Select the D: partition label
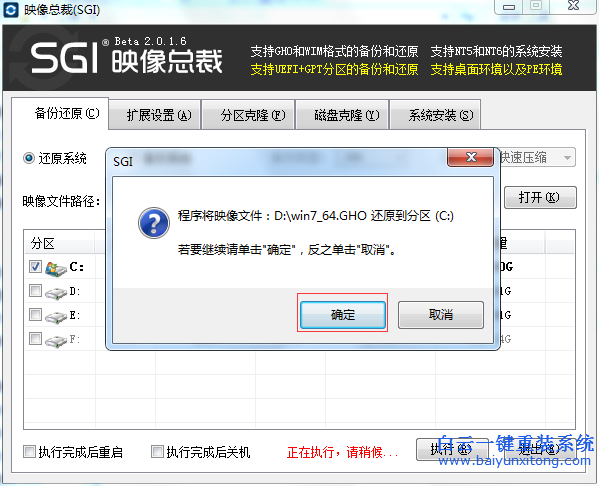 [75, 292]
